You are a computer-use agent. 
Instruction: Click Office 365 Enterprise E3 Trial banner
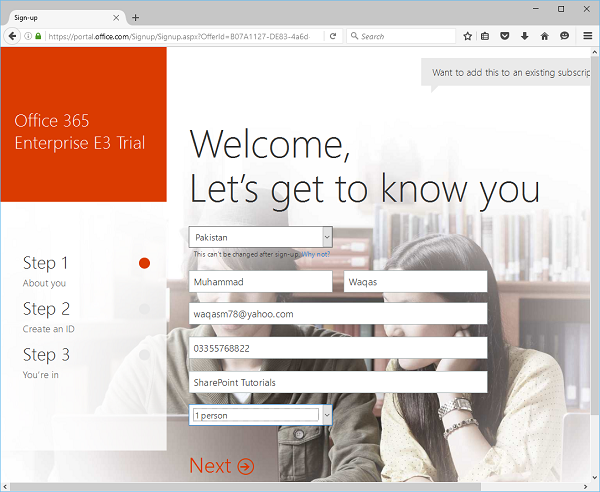(84, 124)
